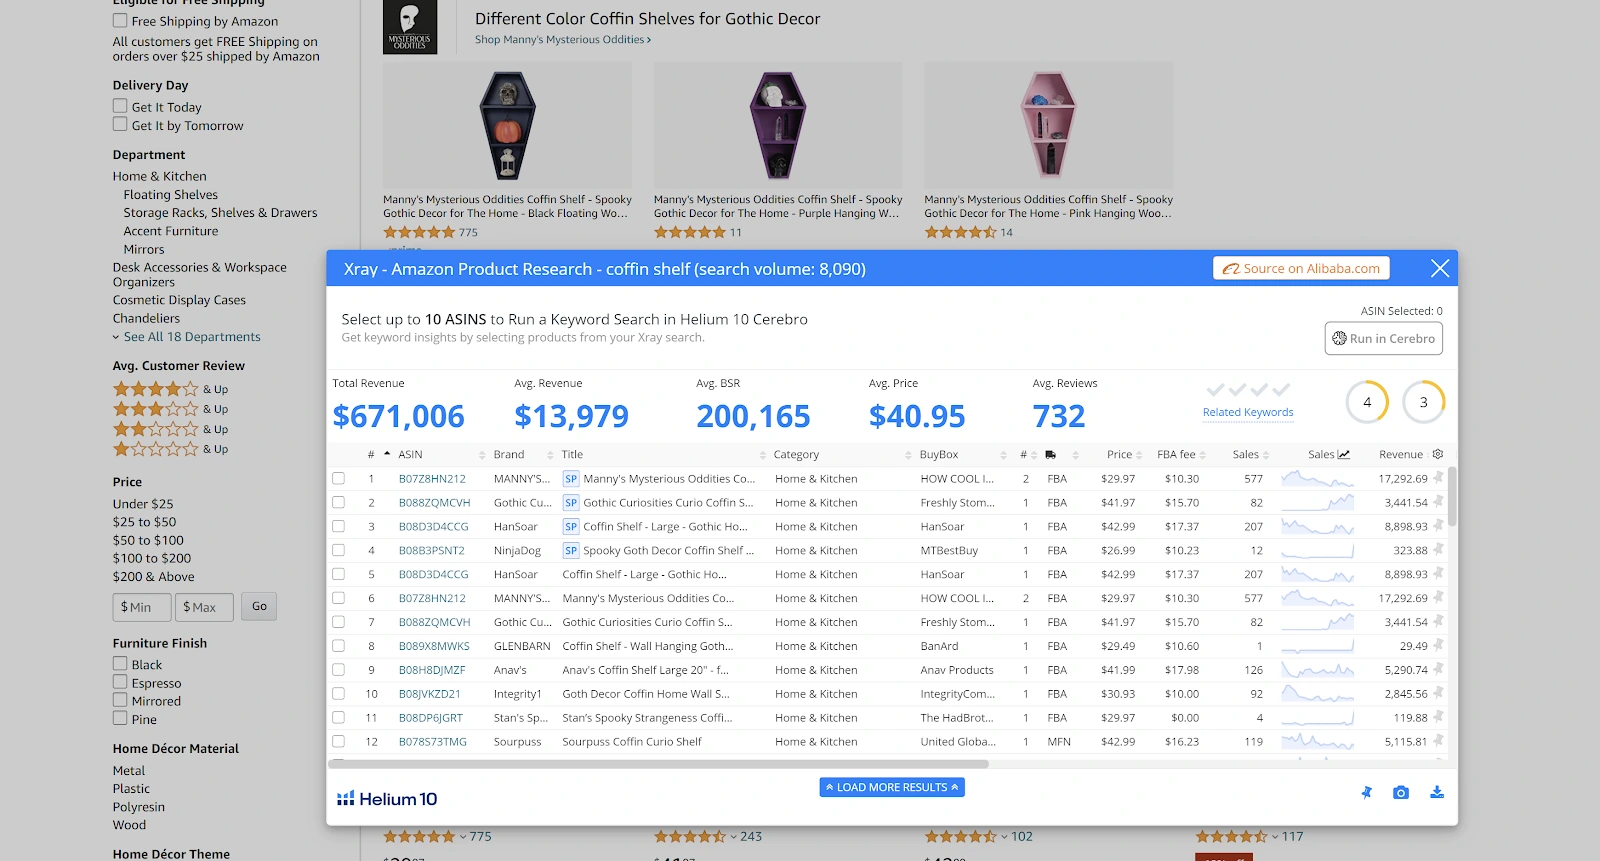Select checkbox for ASIN B088ZQMCVH row 2

click(339, 503)
